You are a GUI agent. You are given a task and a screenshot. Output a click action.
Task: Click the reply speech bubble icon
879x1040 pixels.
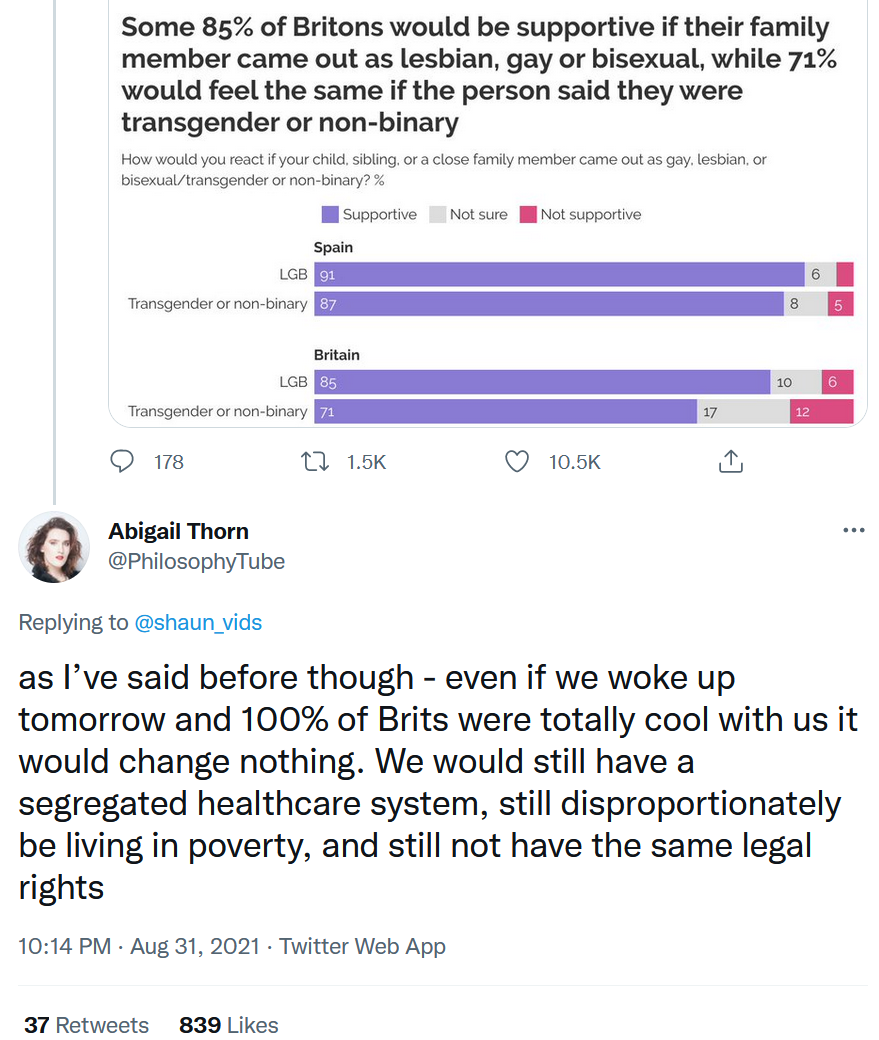coord(122,461)
